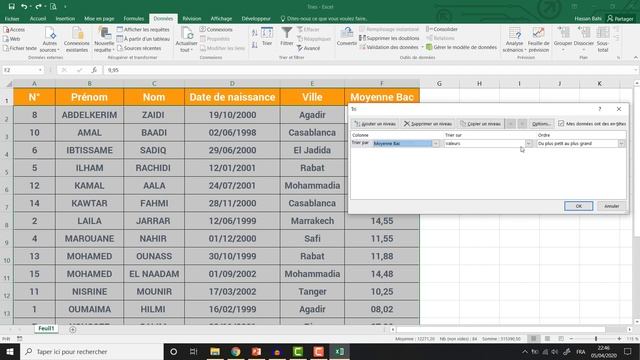Click the Undo arrow icon

tap(24, 7)
